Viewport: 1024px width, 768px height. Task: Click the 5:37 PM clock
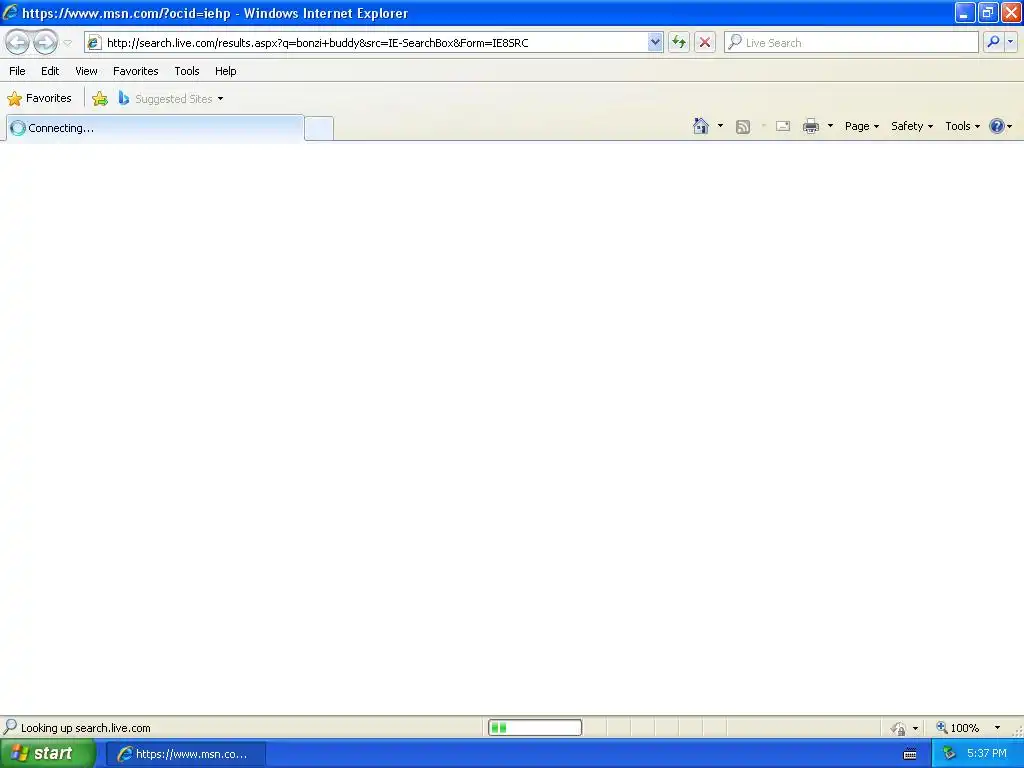tap(987, 754)
